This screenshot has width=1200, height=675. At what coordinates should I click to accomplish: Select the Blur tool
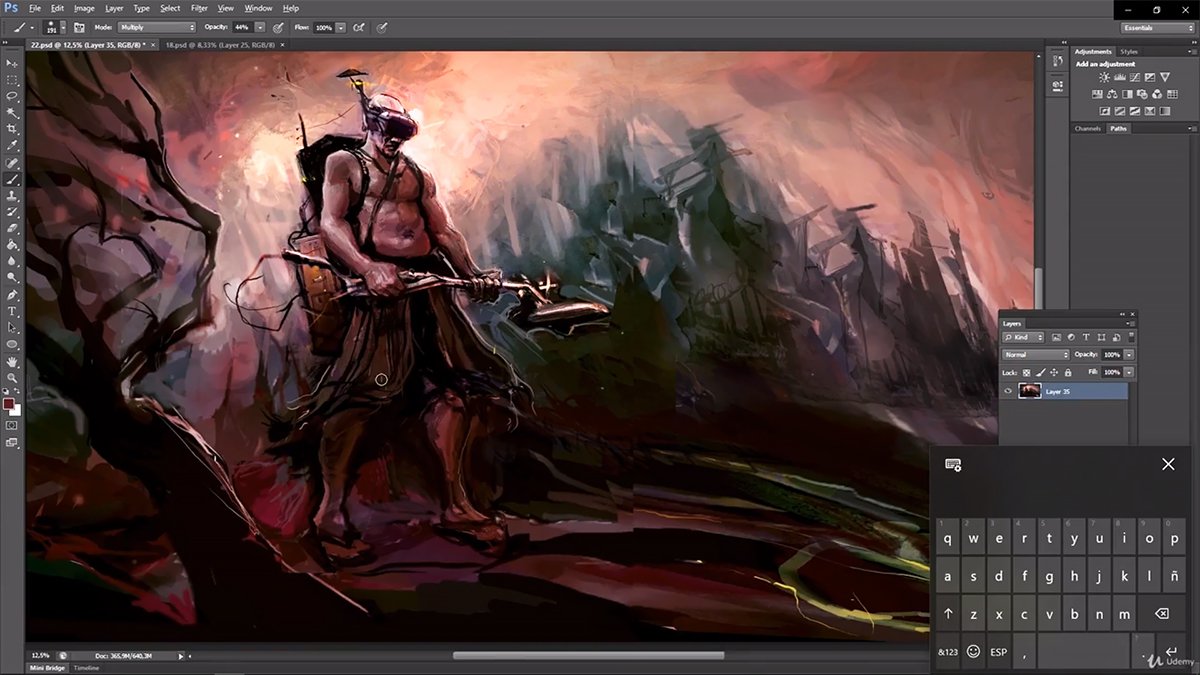pyautogui.click(x=12, y=261)
